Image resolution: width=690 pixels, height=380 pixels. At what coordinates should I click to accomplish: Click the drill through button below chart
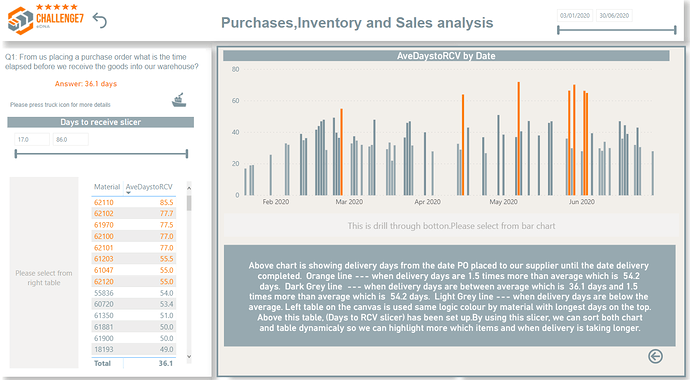point(451,226)
